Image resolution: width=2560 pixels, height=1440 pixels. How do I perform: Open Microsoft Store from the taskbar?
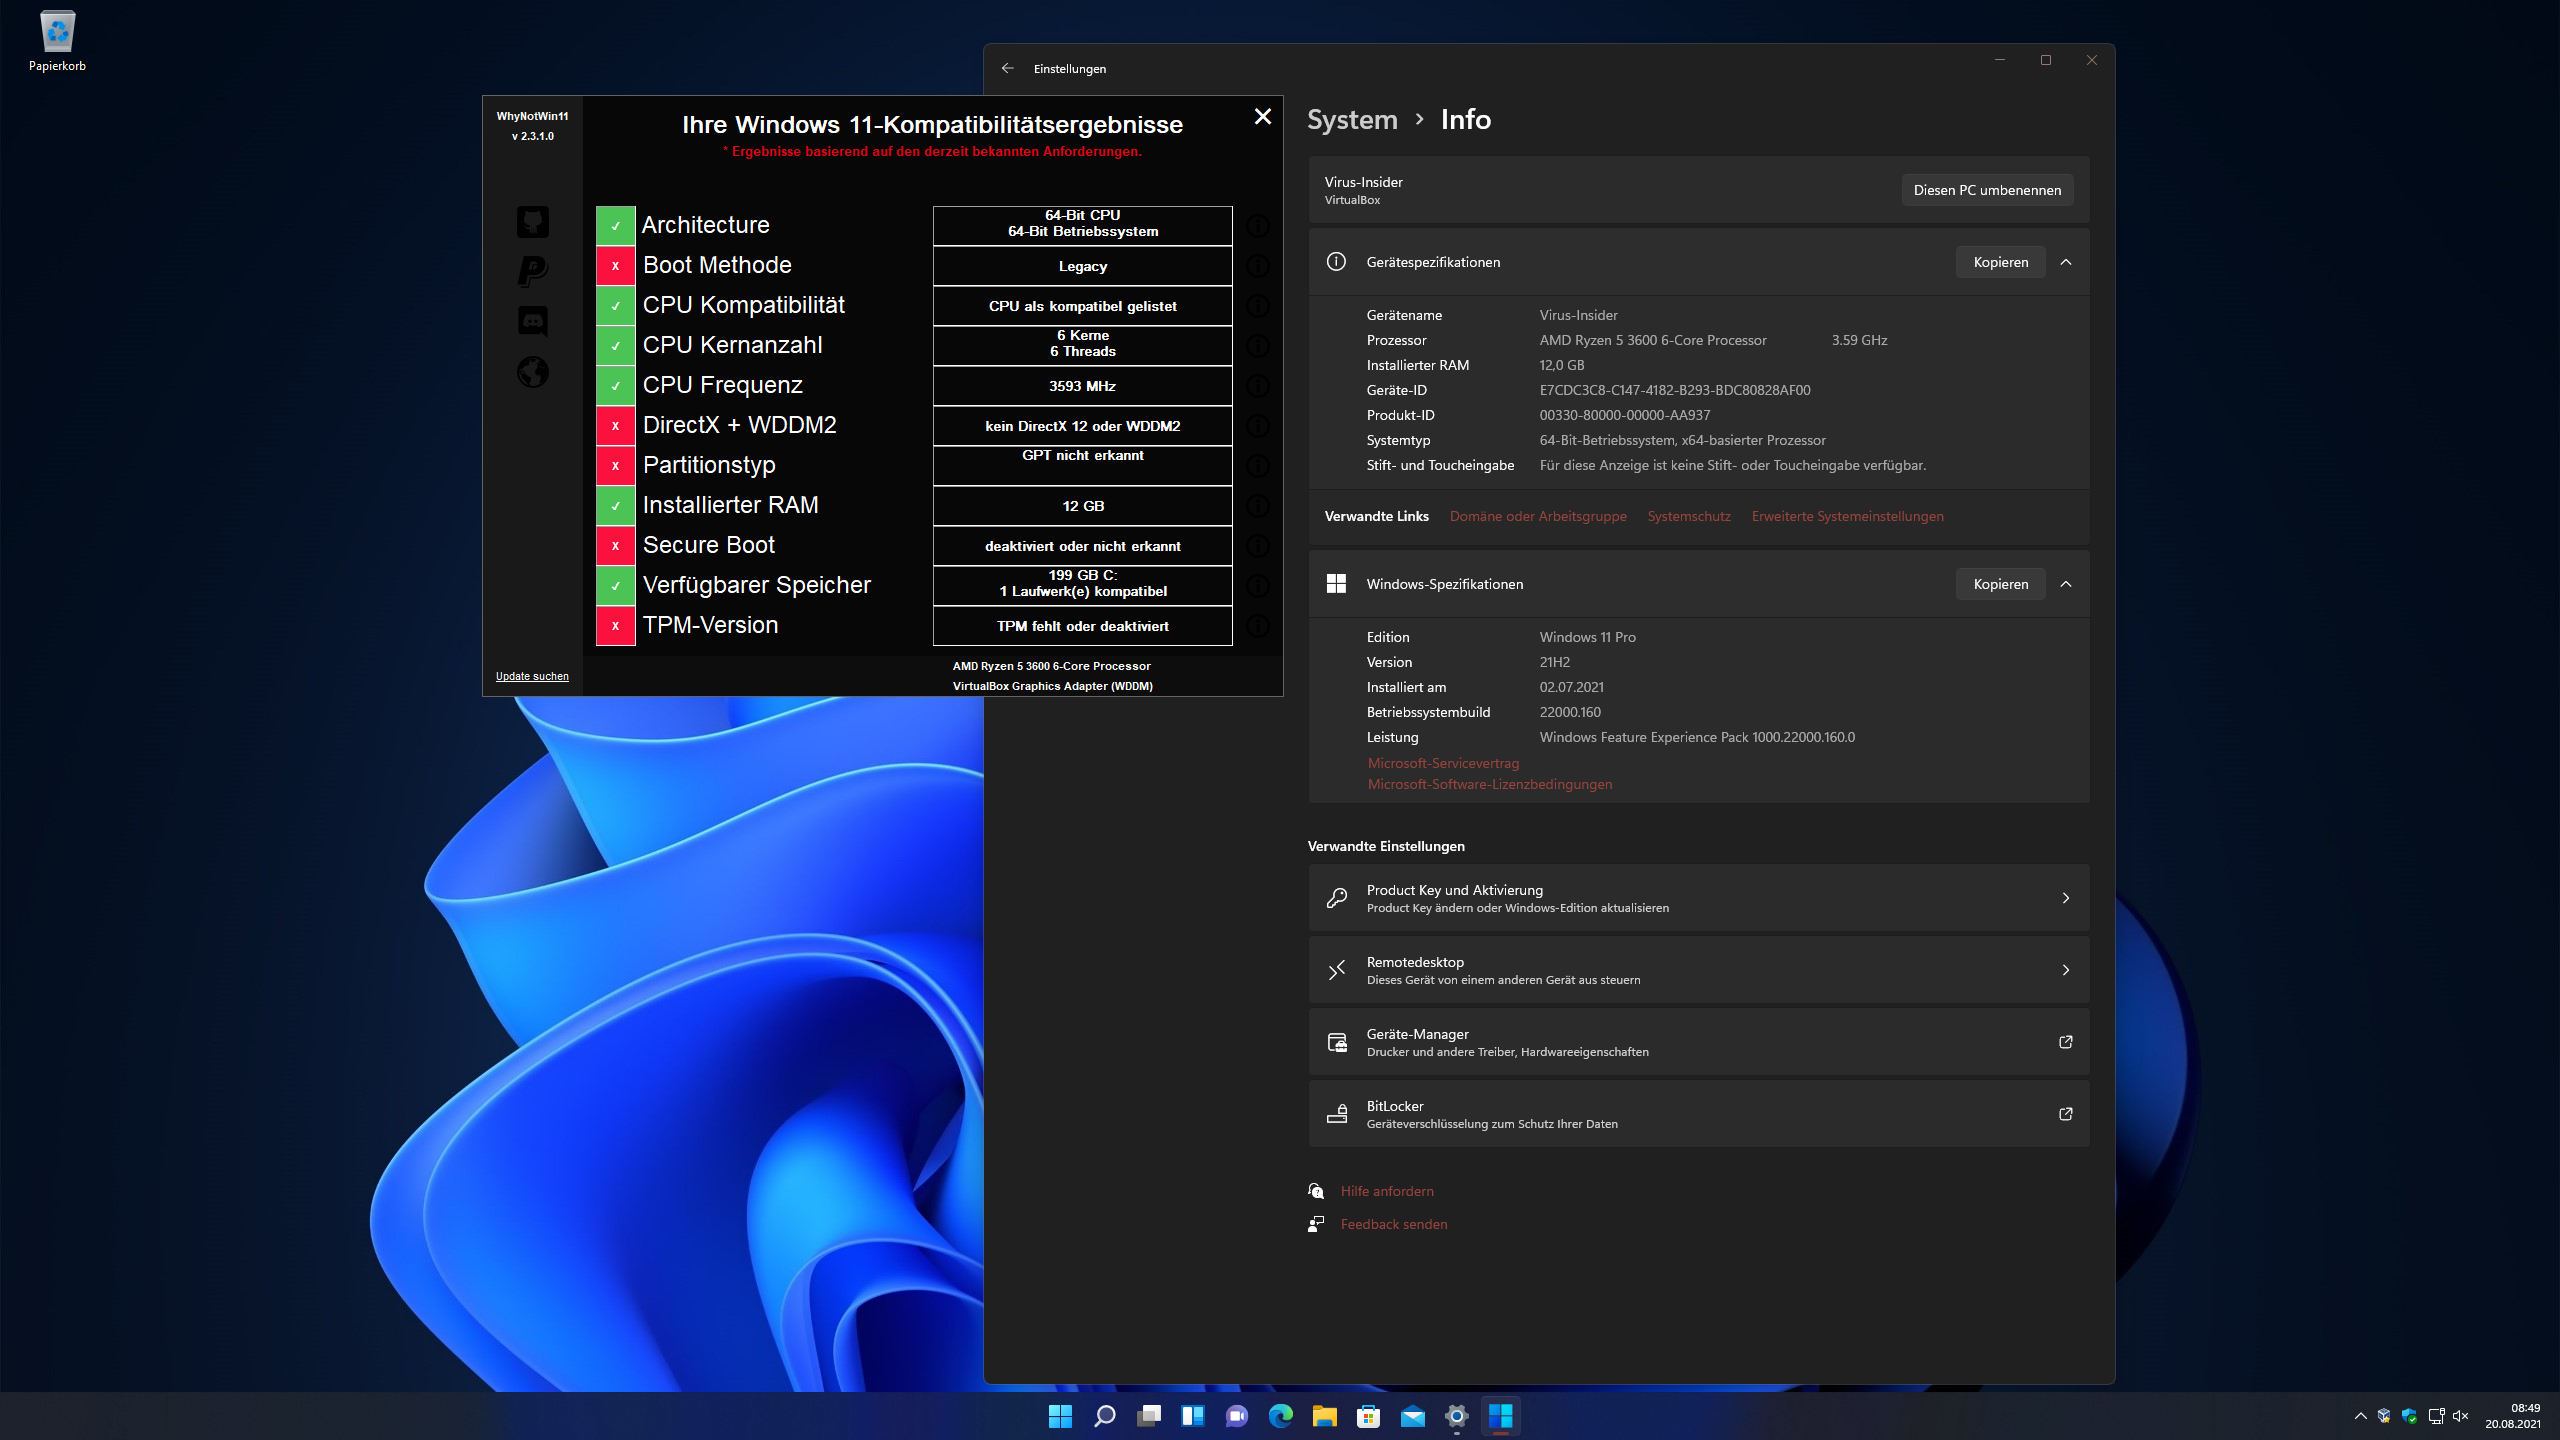tap(1368, 1416)
